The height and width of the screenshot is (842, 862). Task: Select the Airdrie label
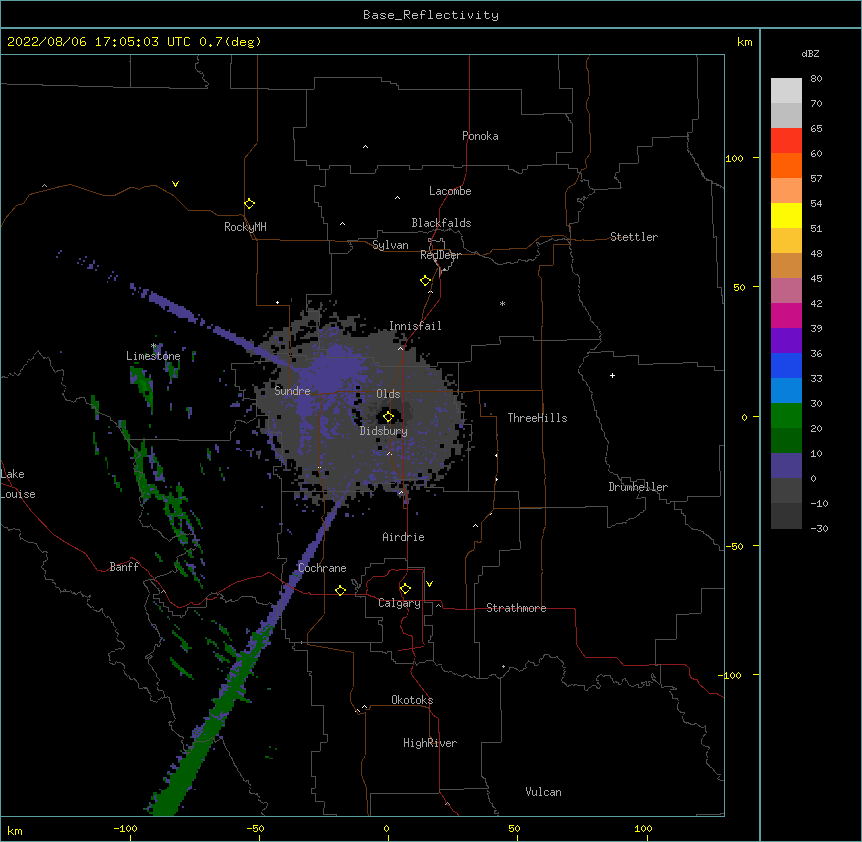tap(404, 537)
